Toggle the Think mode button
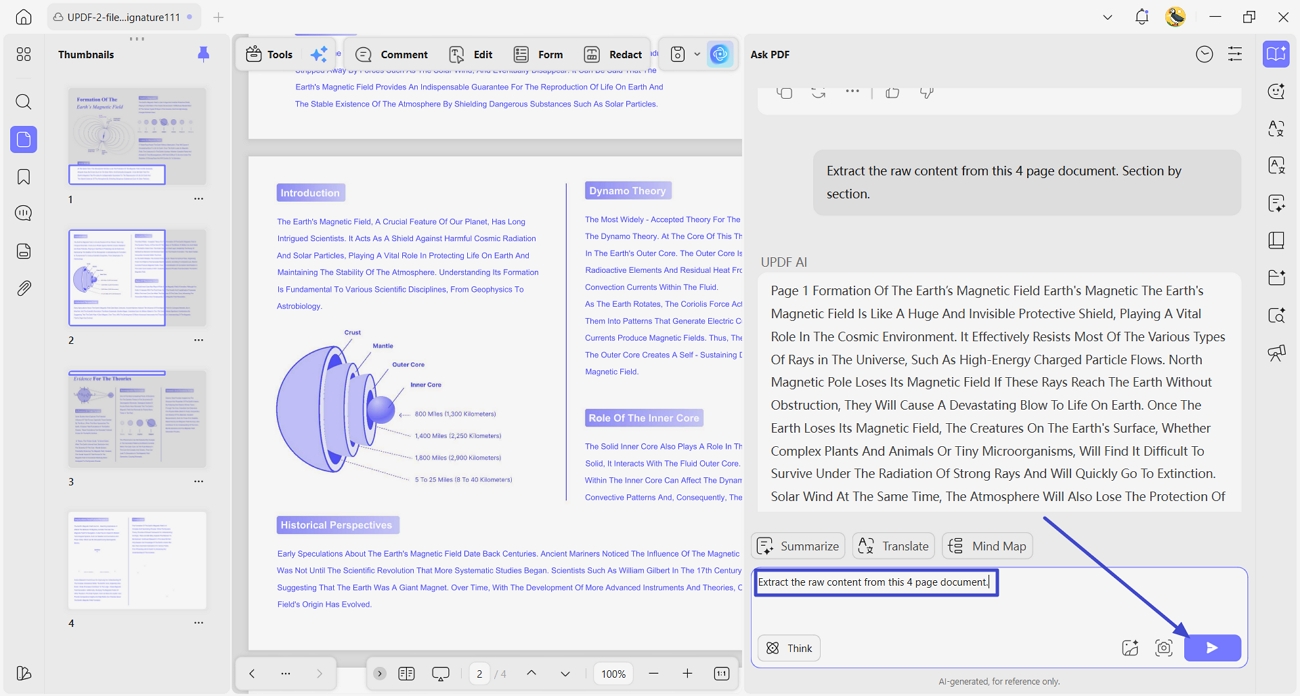 [789, 648]
